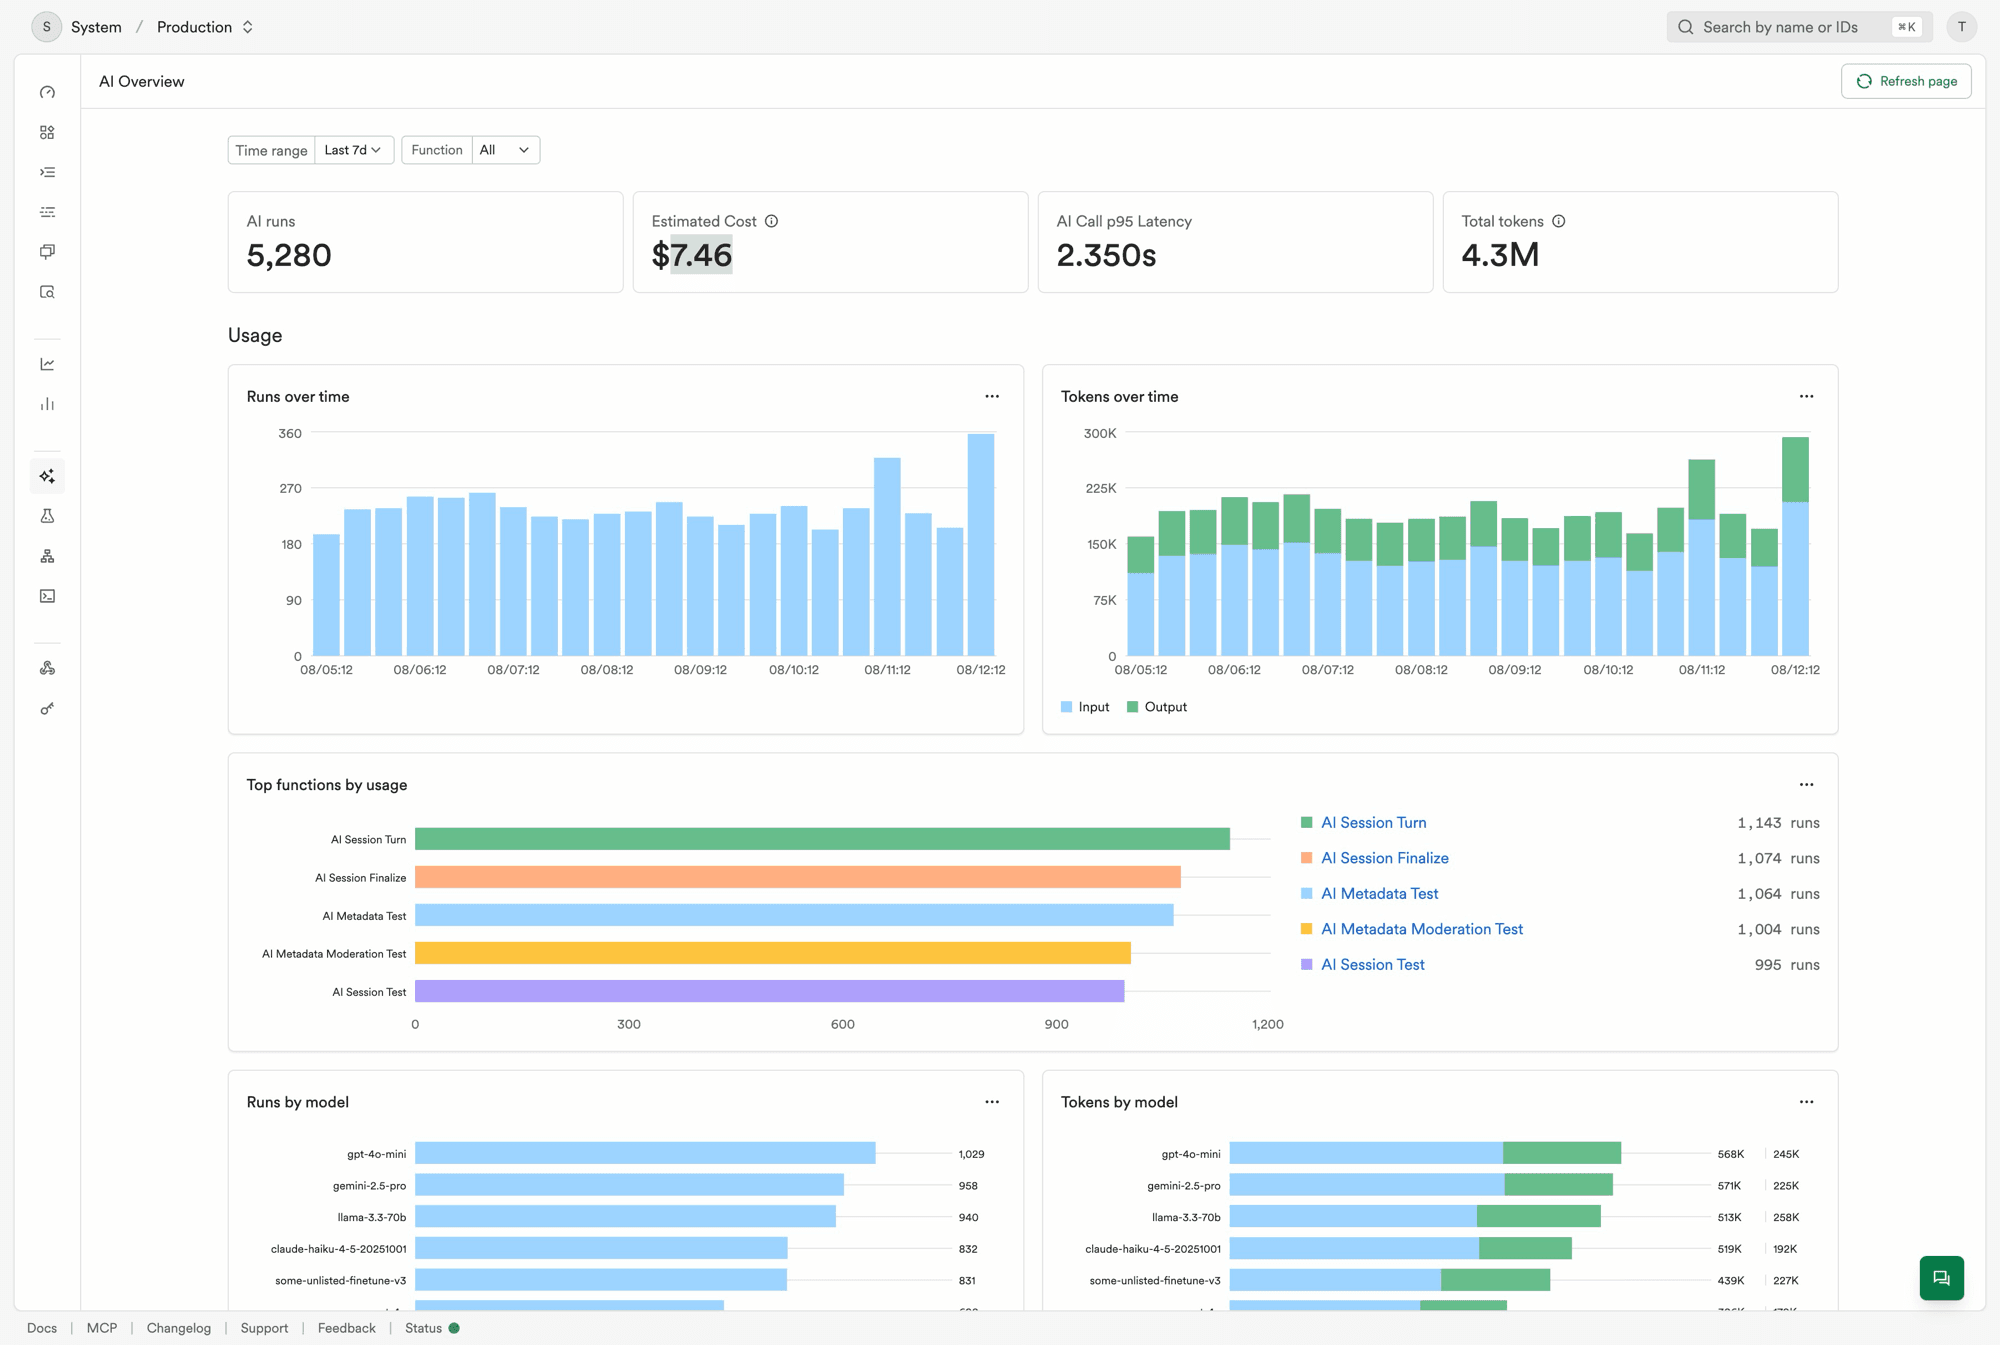
Task: Open the apps grid icon in sidebar
Action: coord(47,132)
